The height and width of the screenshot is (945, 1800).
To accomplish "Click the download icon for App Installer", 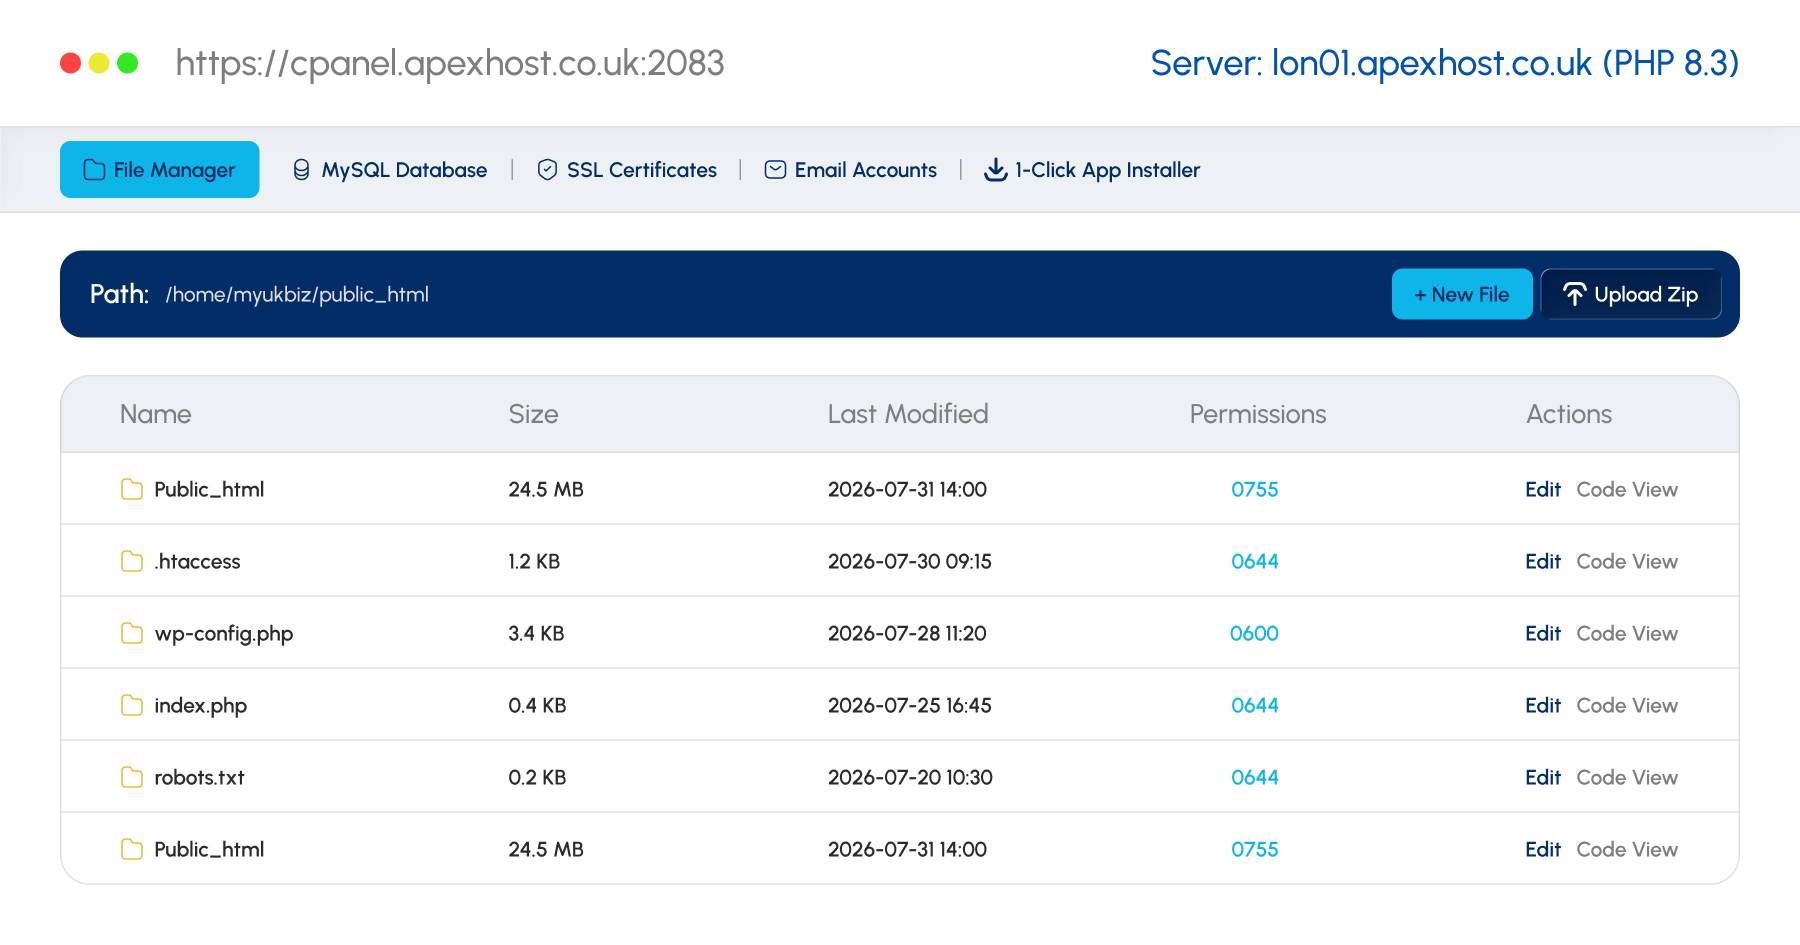I will coord(995,170).
